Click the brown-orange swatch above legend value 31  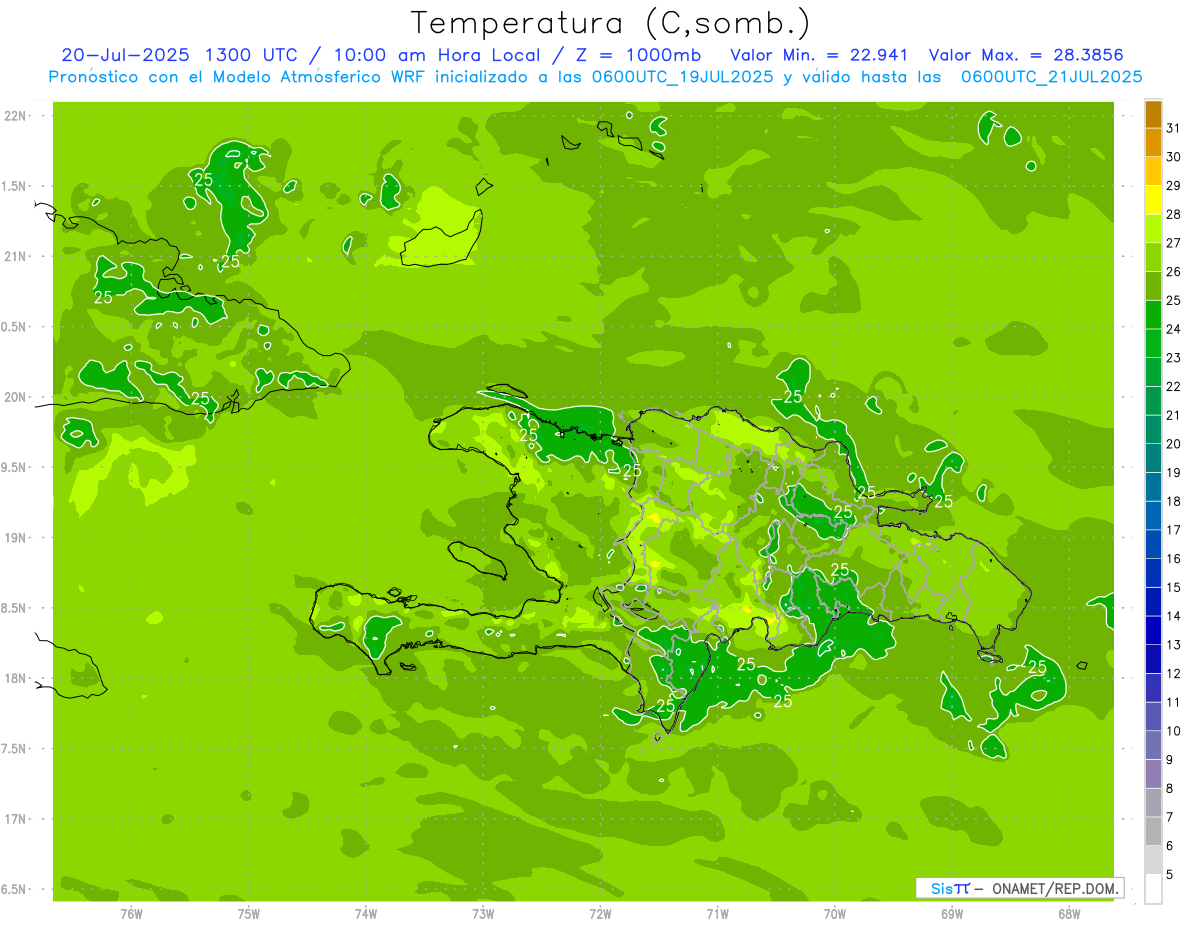(1153, 114)
